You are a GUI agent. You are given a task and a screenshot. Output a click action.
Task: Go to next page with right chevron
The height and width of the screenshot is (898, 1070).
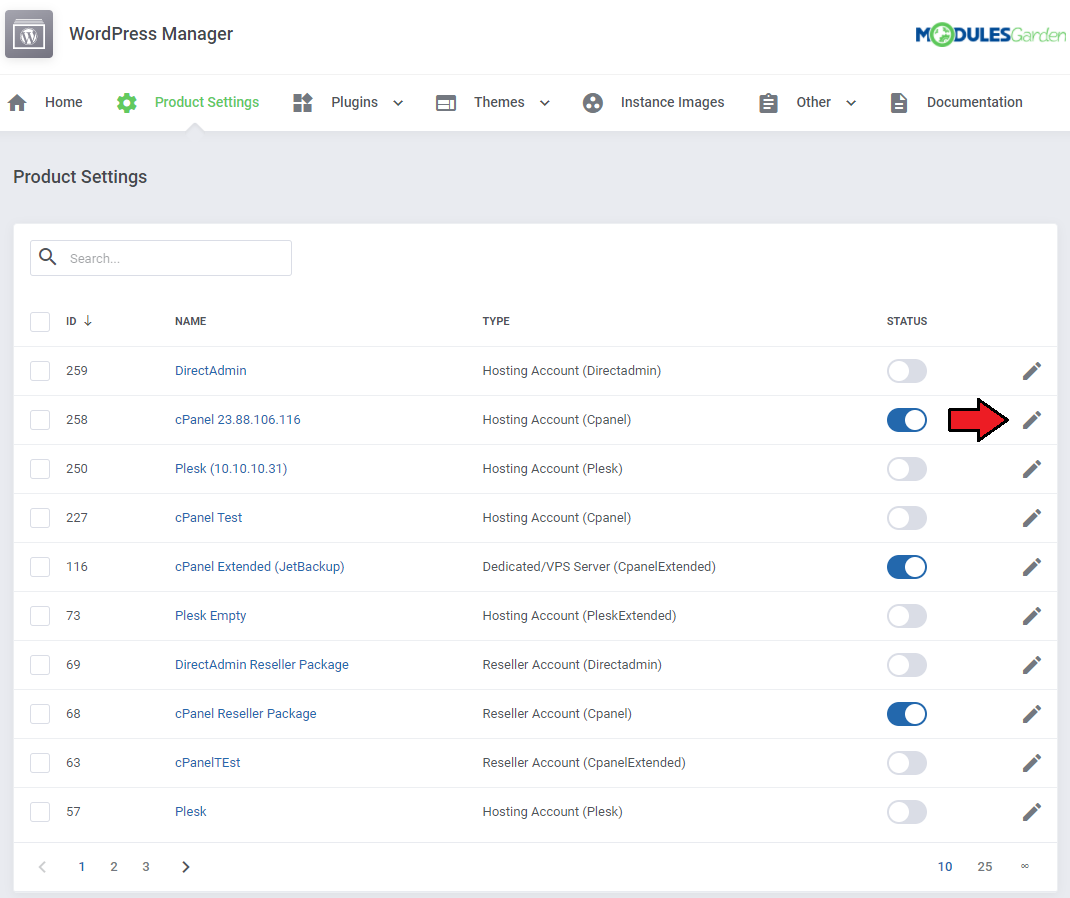(186, 867)
